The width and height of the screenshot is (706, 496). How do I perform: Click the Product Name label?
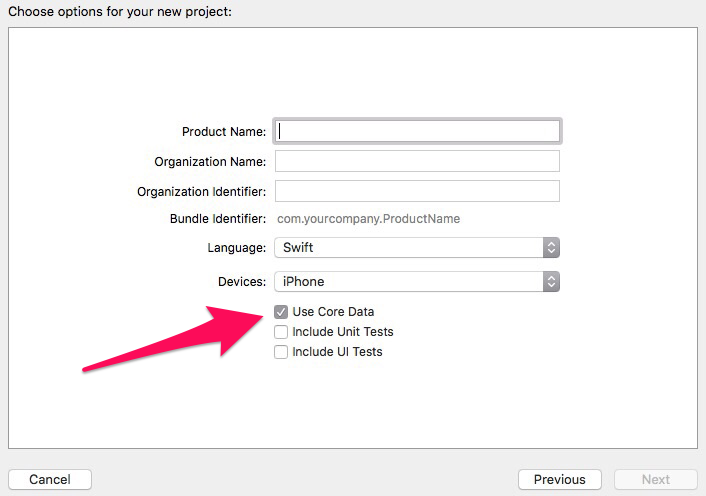point(224,131)
